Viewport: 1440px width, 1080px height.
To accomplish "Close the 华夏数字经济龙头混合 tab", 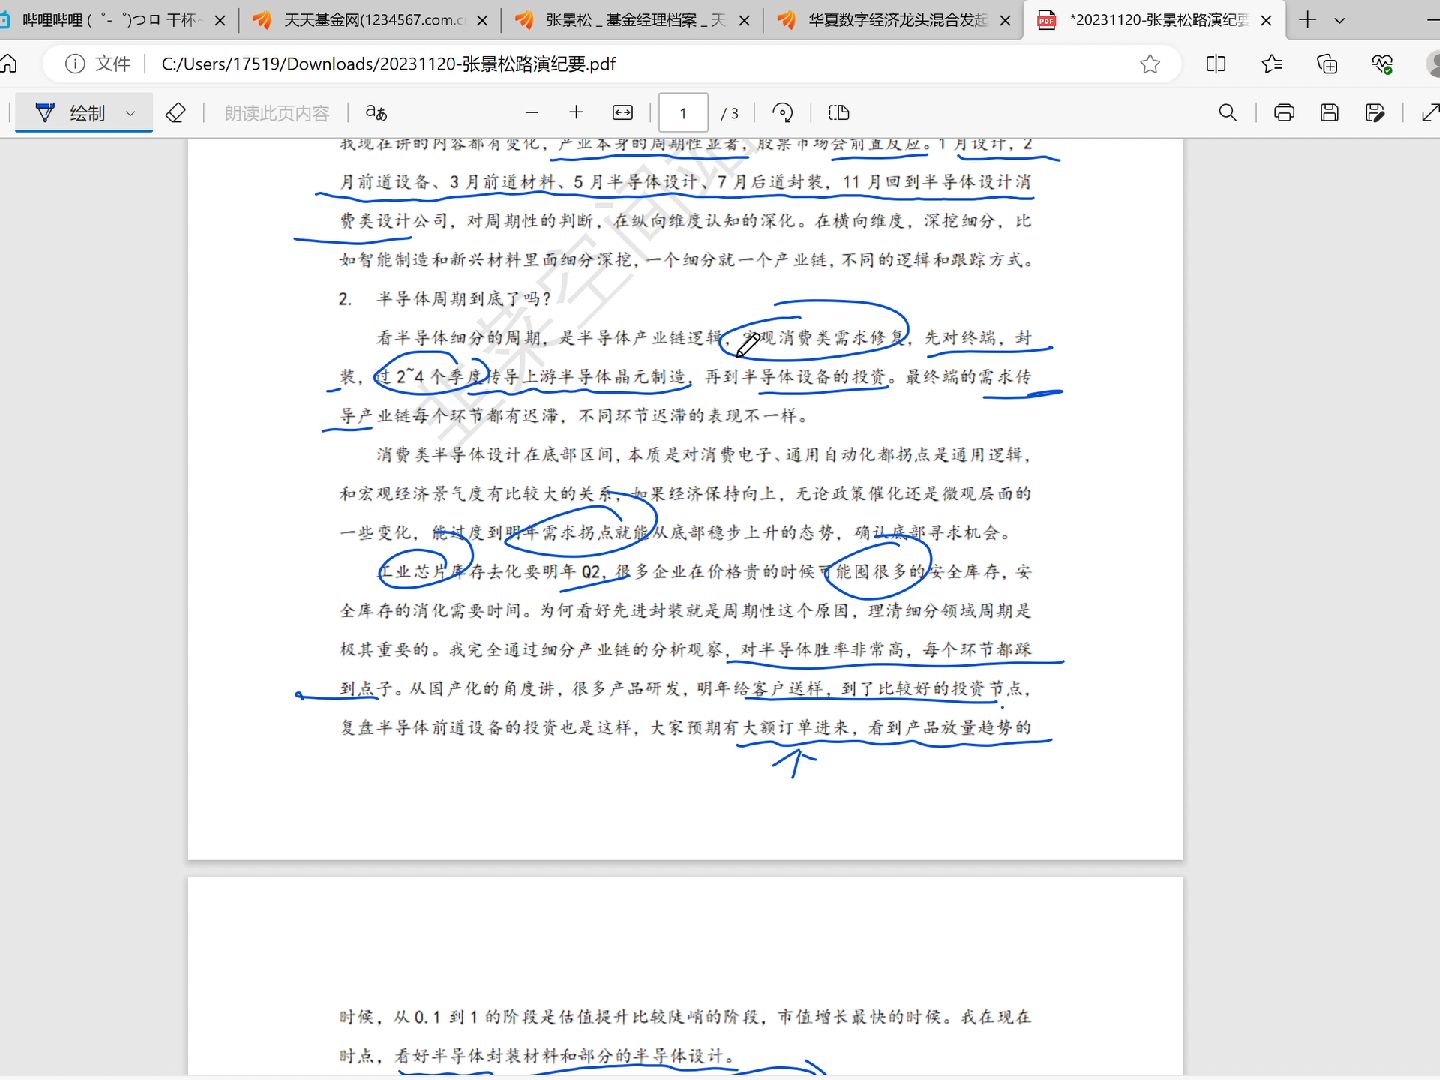I will click(x=1005, y=20).
